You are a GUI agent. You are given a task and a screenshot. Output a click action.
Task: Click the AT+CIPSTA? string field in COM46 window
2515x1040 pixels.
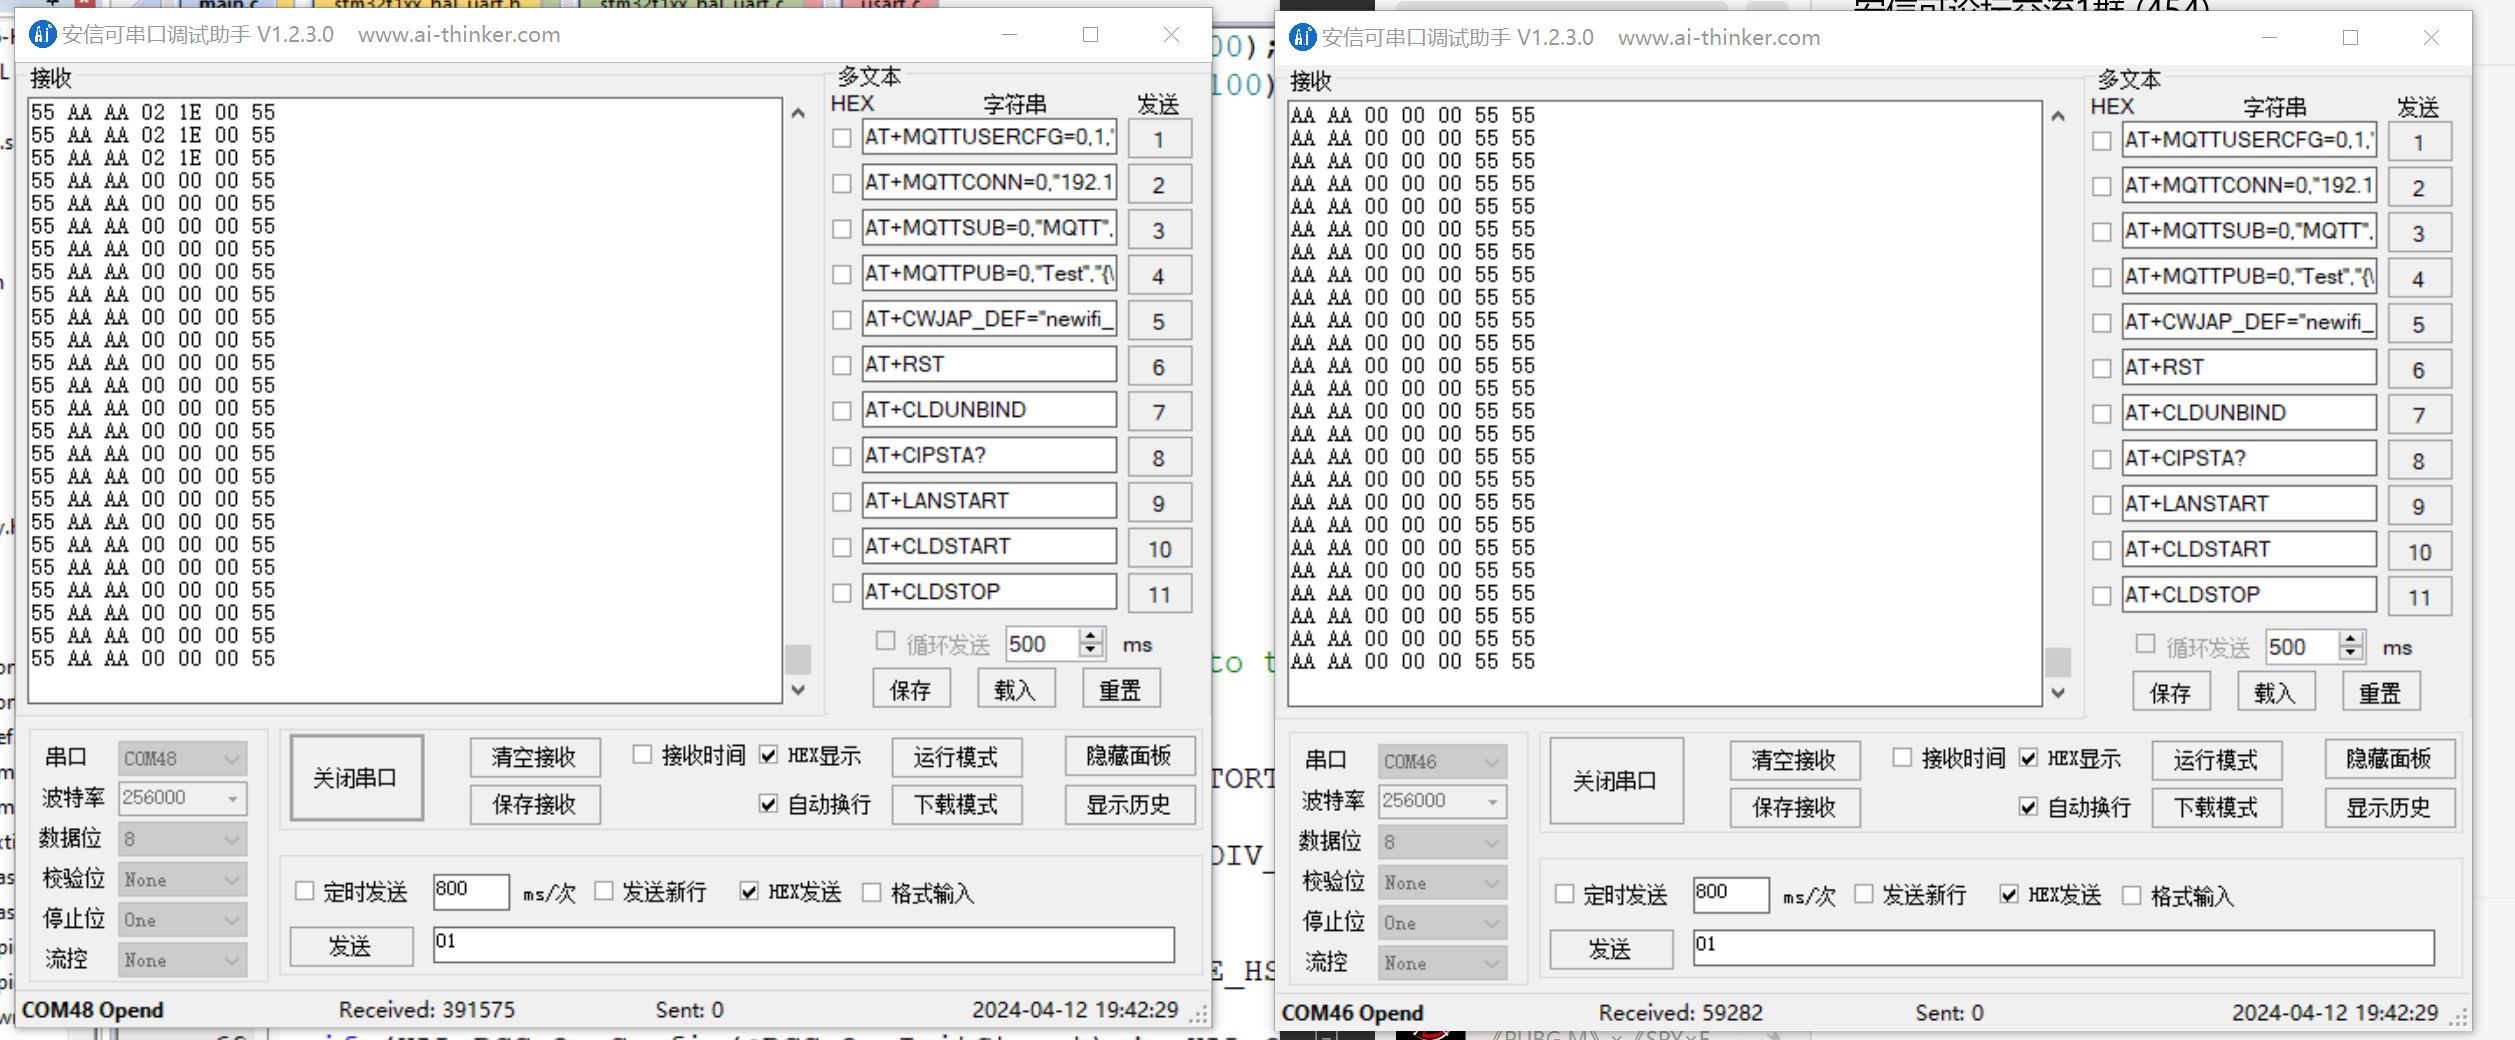coord(2249,459)
